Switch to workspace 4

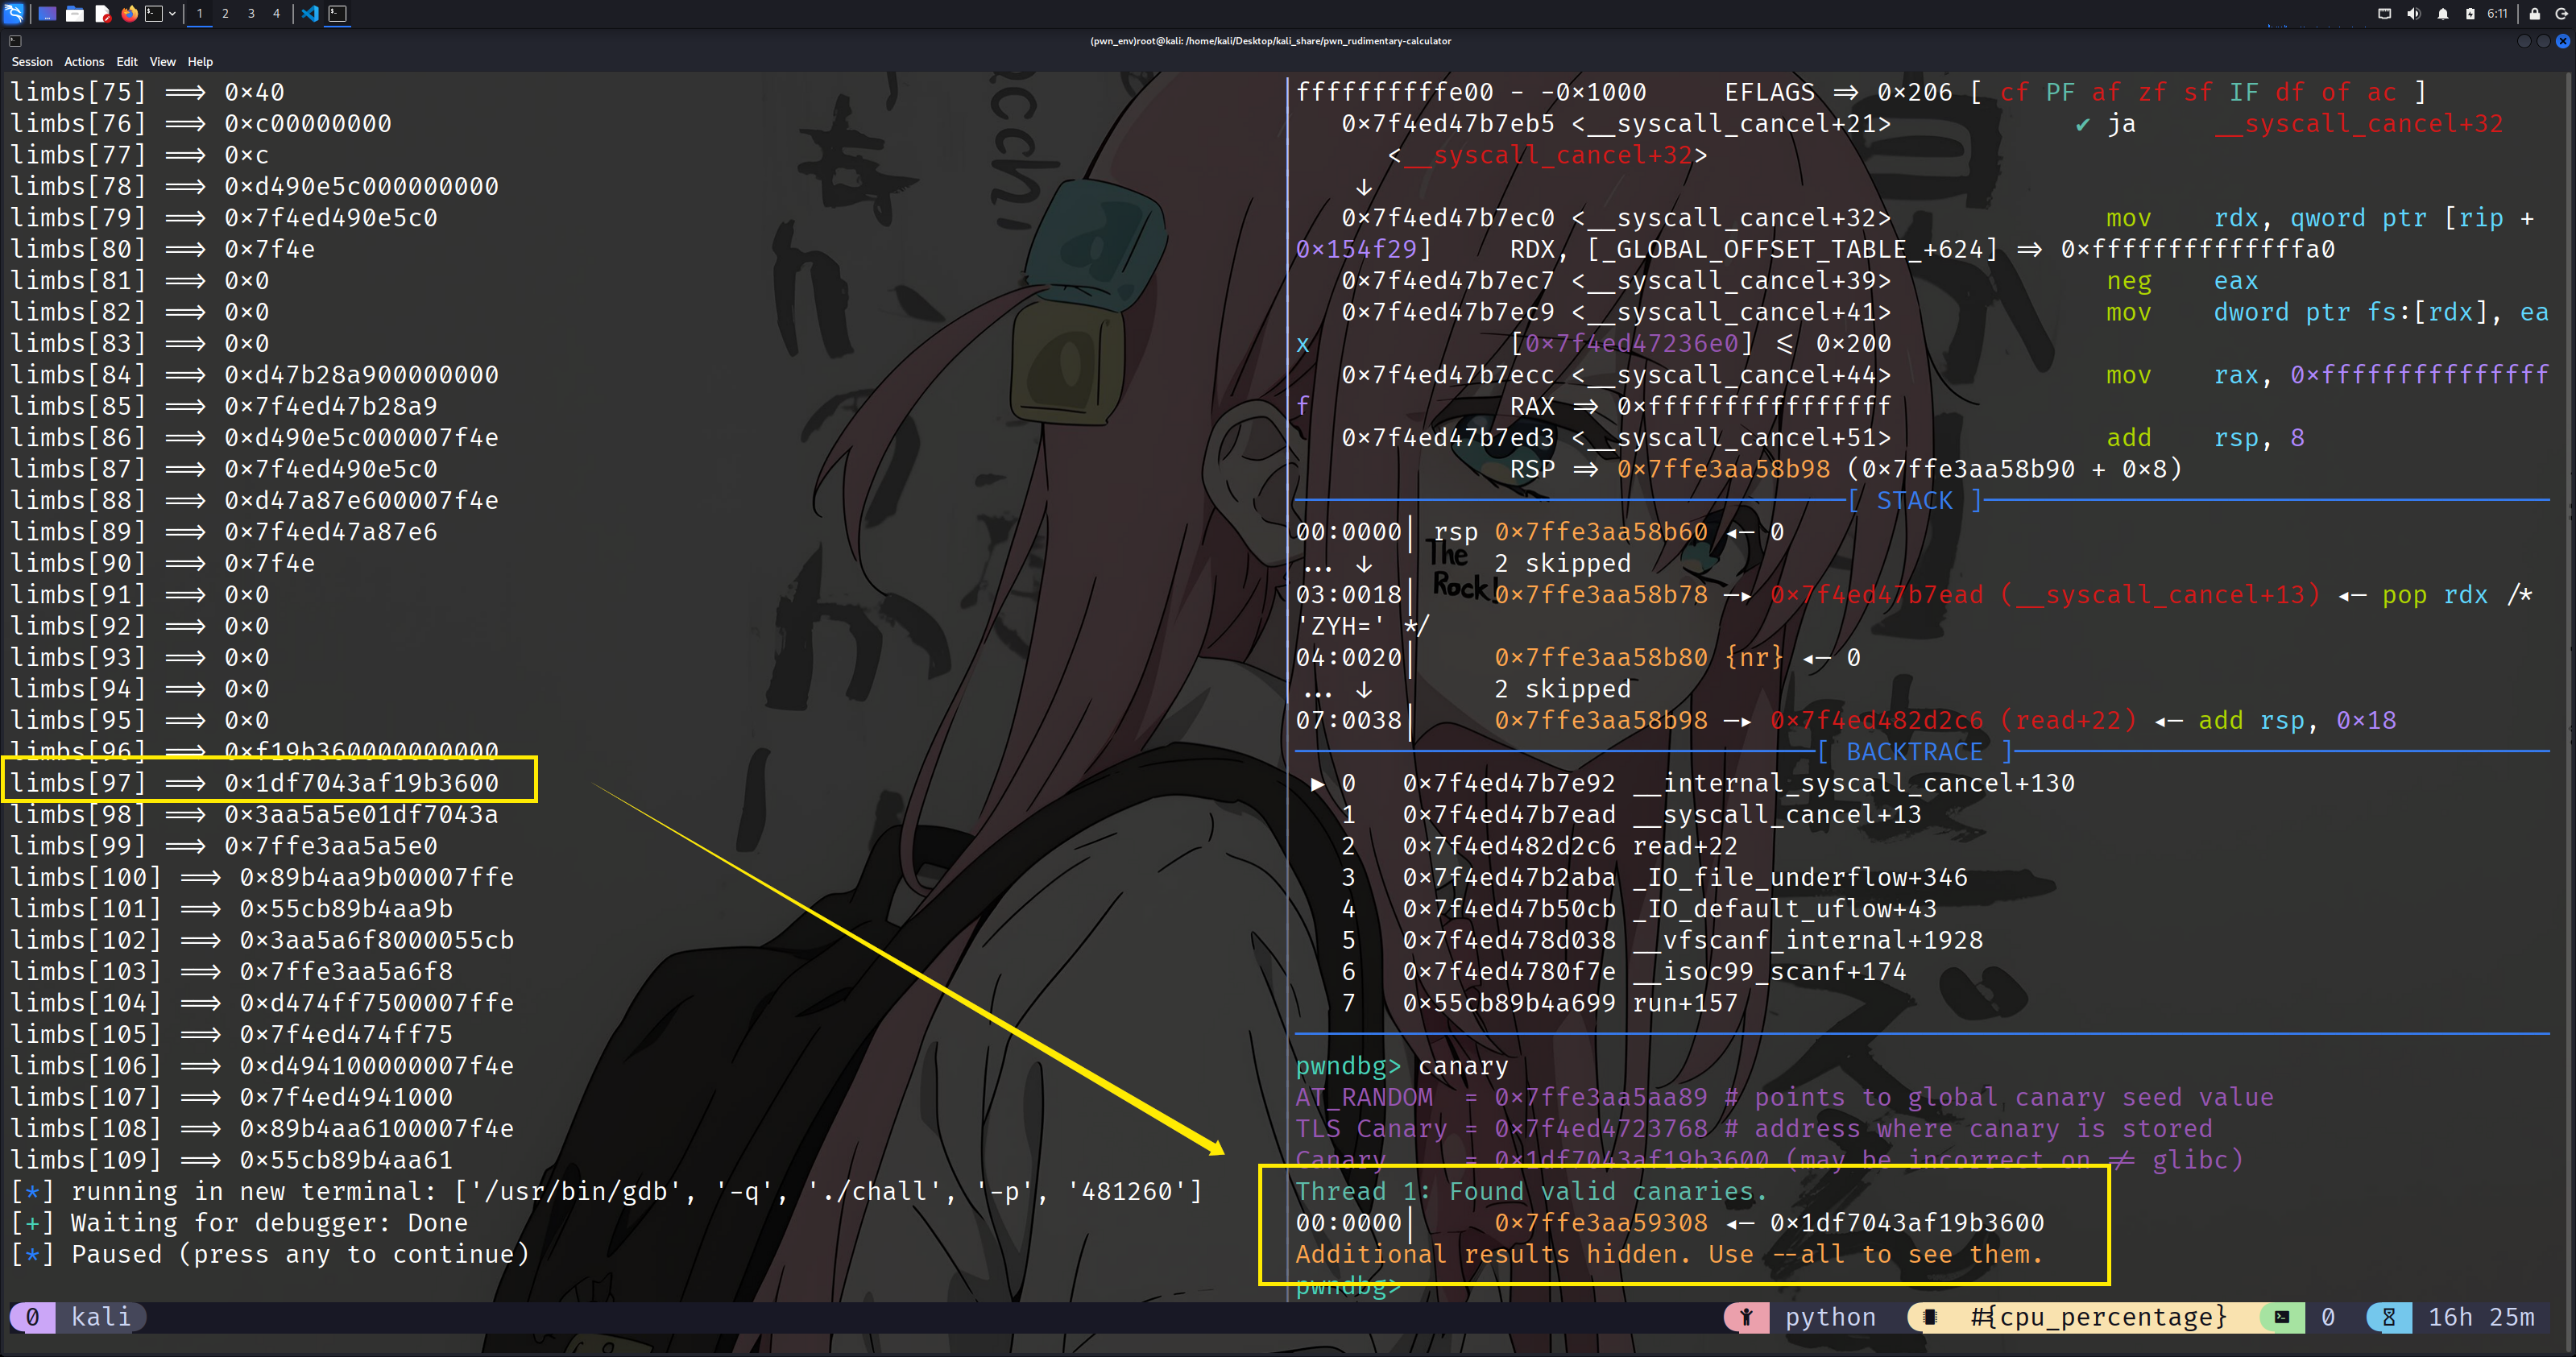tap(277, 13)
